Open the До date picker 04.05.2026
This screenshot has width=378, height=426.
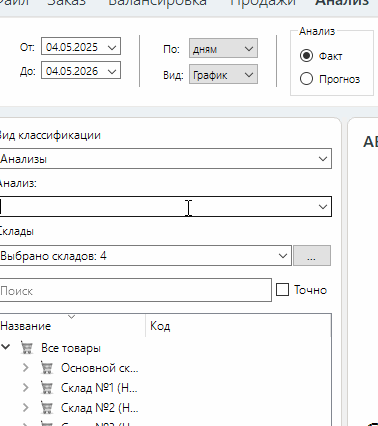[81, 70]
